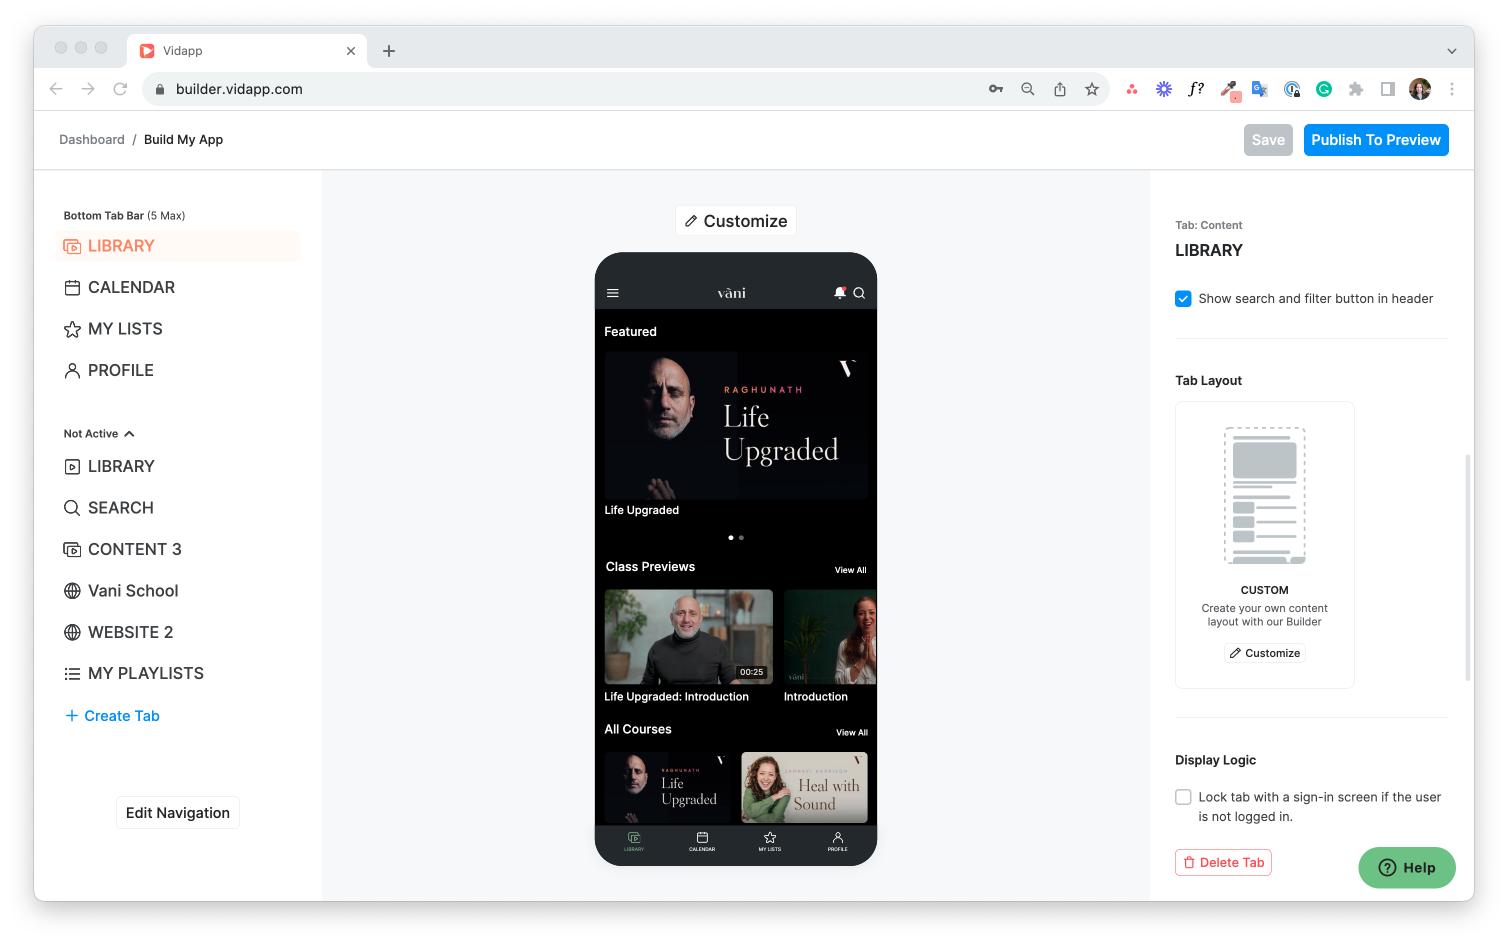
Task: Click the browser reload icon
Action: (120, 89)
